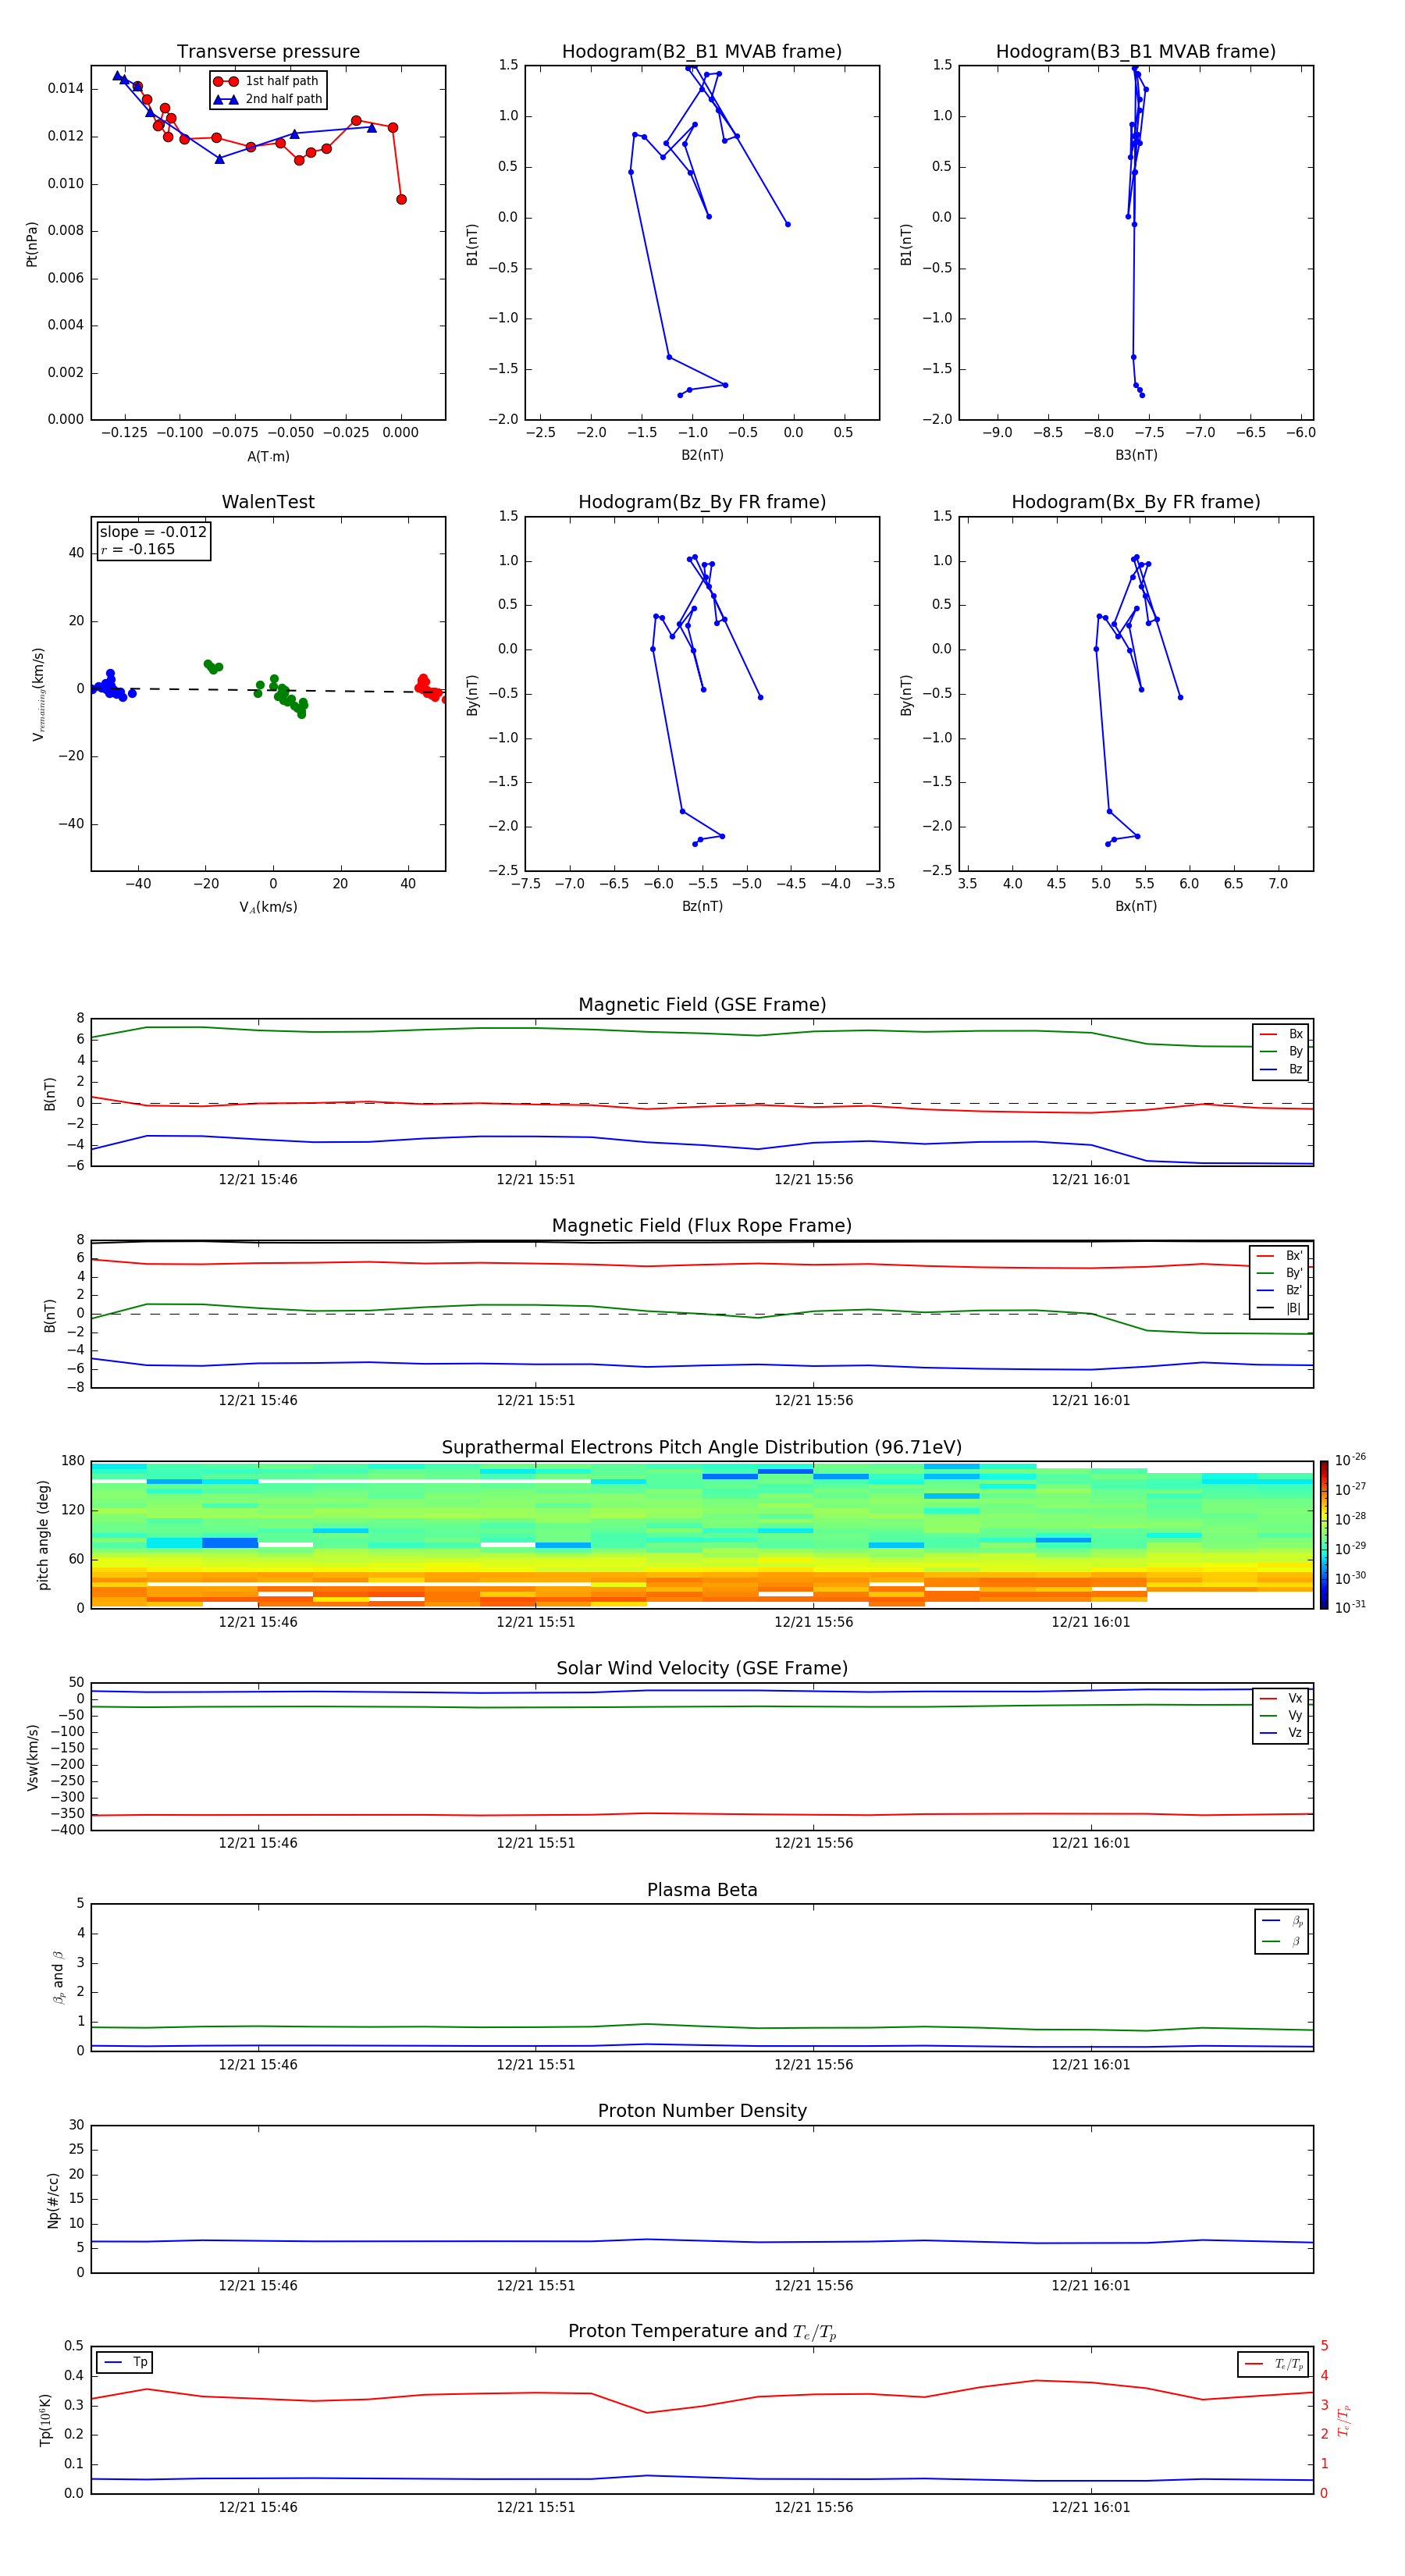Image resolution: width=1405 pixels, height=2576 pixels.
Task: Click the Bz' entry in Flux Rope legend
Action: 1280,1290
